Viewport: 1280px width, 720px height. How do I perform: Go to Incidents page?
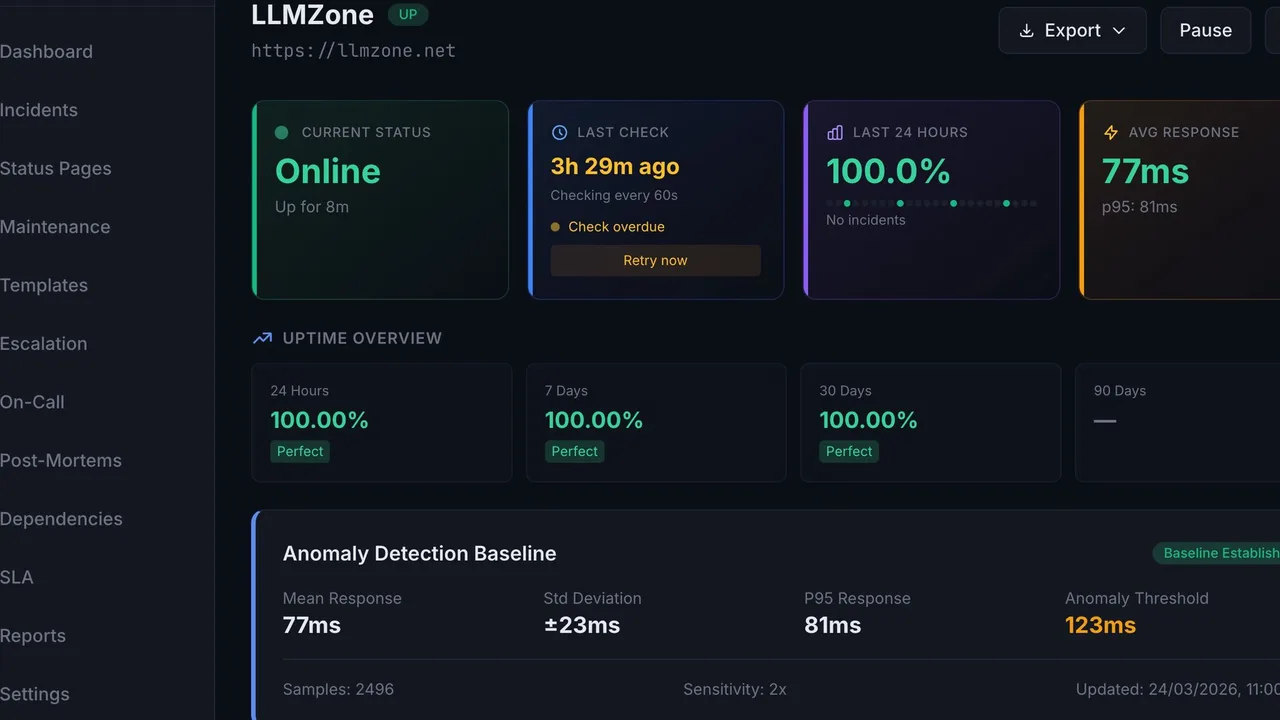click(x=39, y=110)
